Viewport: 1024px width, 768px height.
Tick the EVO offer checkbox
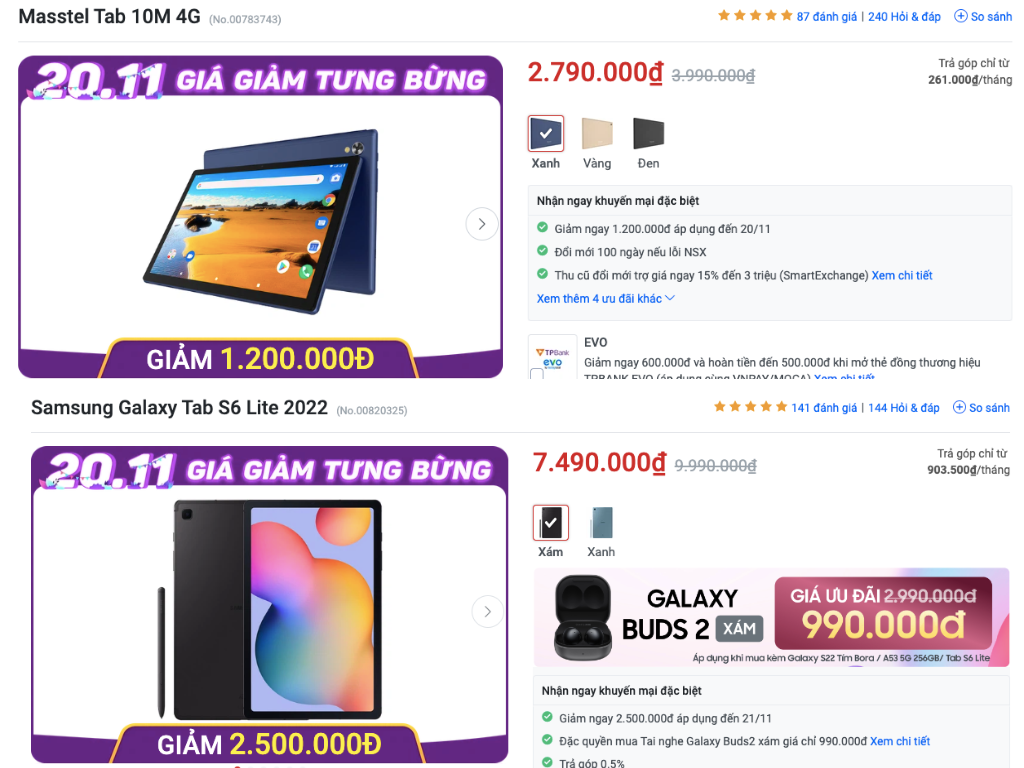pyautogui.click(x=537, y=374)
